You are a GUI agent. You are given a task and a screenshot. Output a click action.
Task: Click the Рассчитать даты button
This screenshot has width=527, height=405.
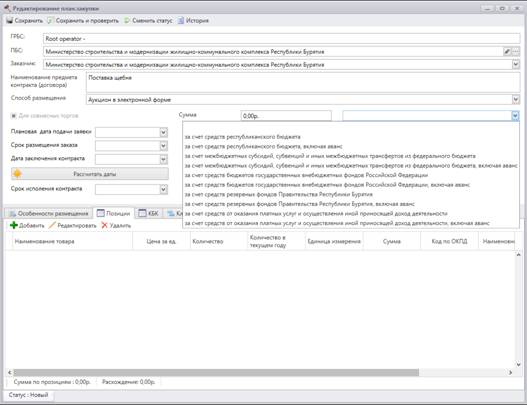[90, 174]
